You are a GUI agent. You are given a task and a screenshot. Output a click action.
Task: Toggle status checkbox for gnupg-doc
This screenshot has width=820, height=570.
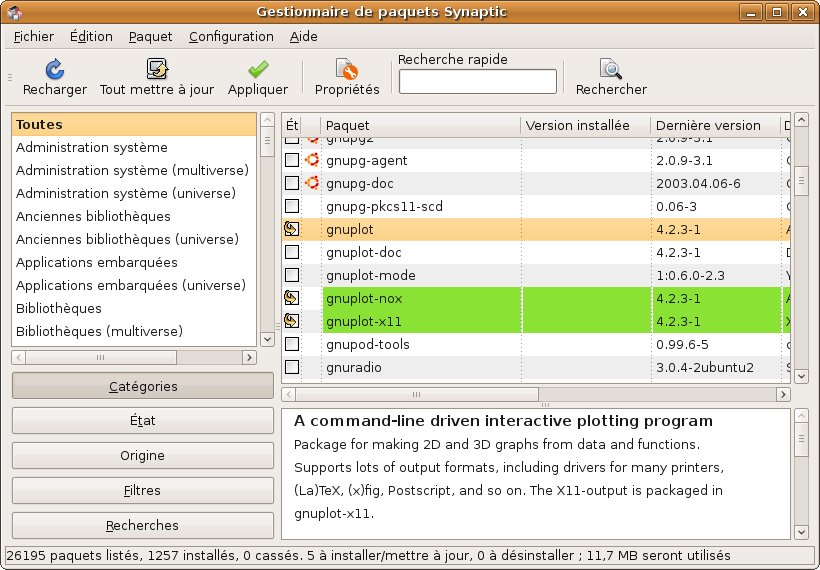coord(292,183)
